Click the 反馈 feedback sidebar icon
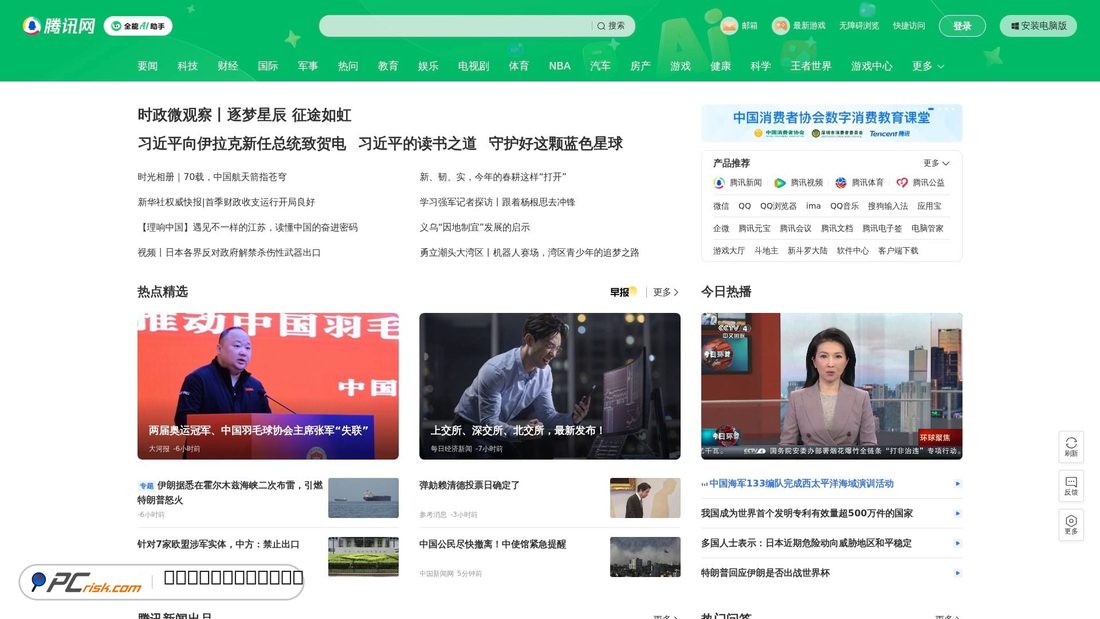The width and height of the screenshot is (1100, 619). coord(1071,486)
